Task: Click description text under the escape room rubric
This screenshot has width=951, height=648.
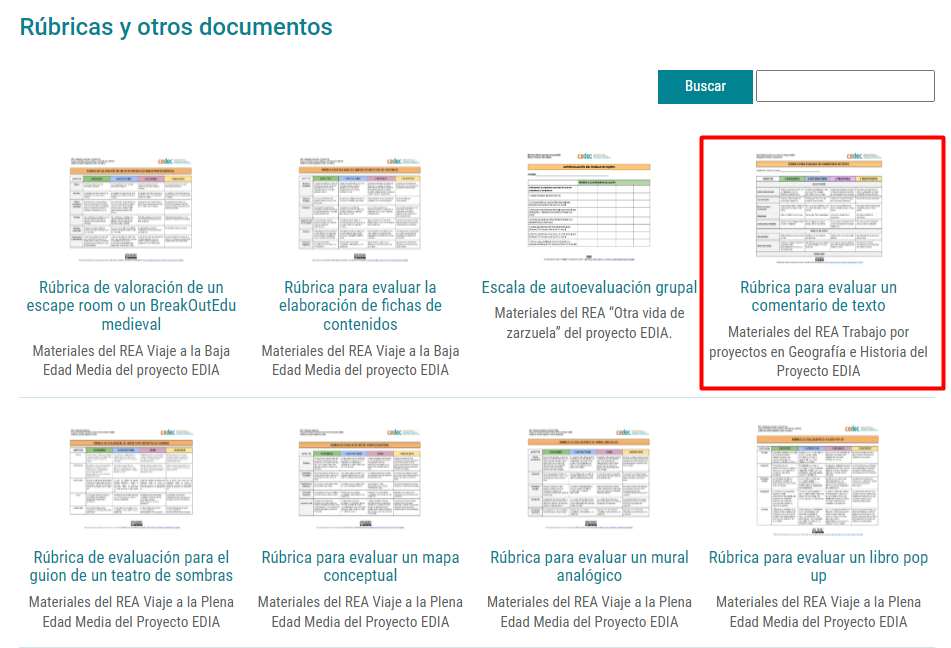Action: pyautogui.click(x=131, y=360)
